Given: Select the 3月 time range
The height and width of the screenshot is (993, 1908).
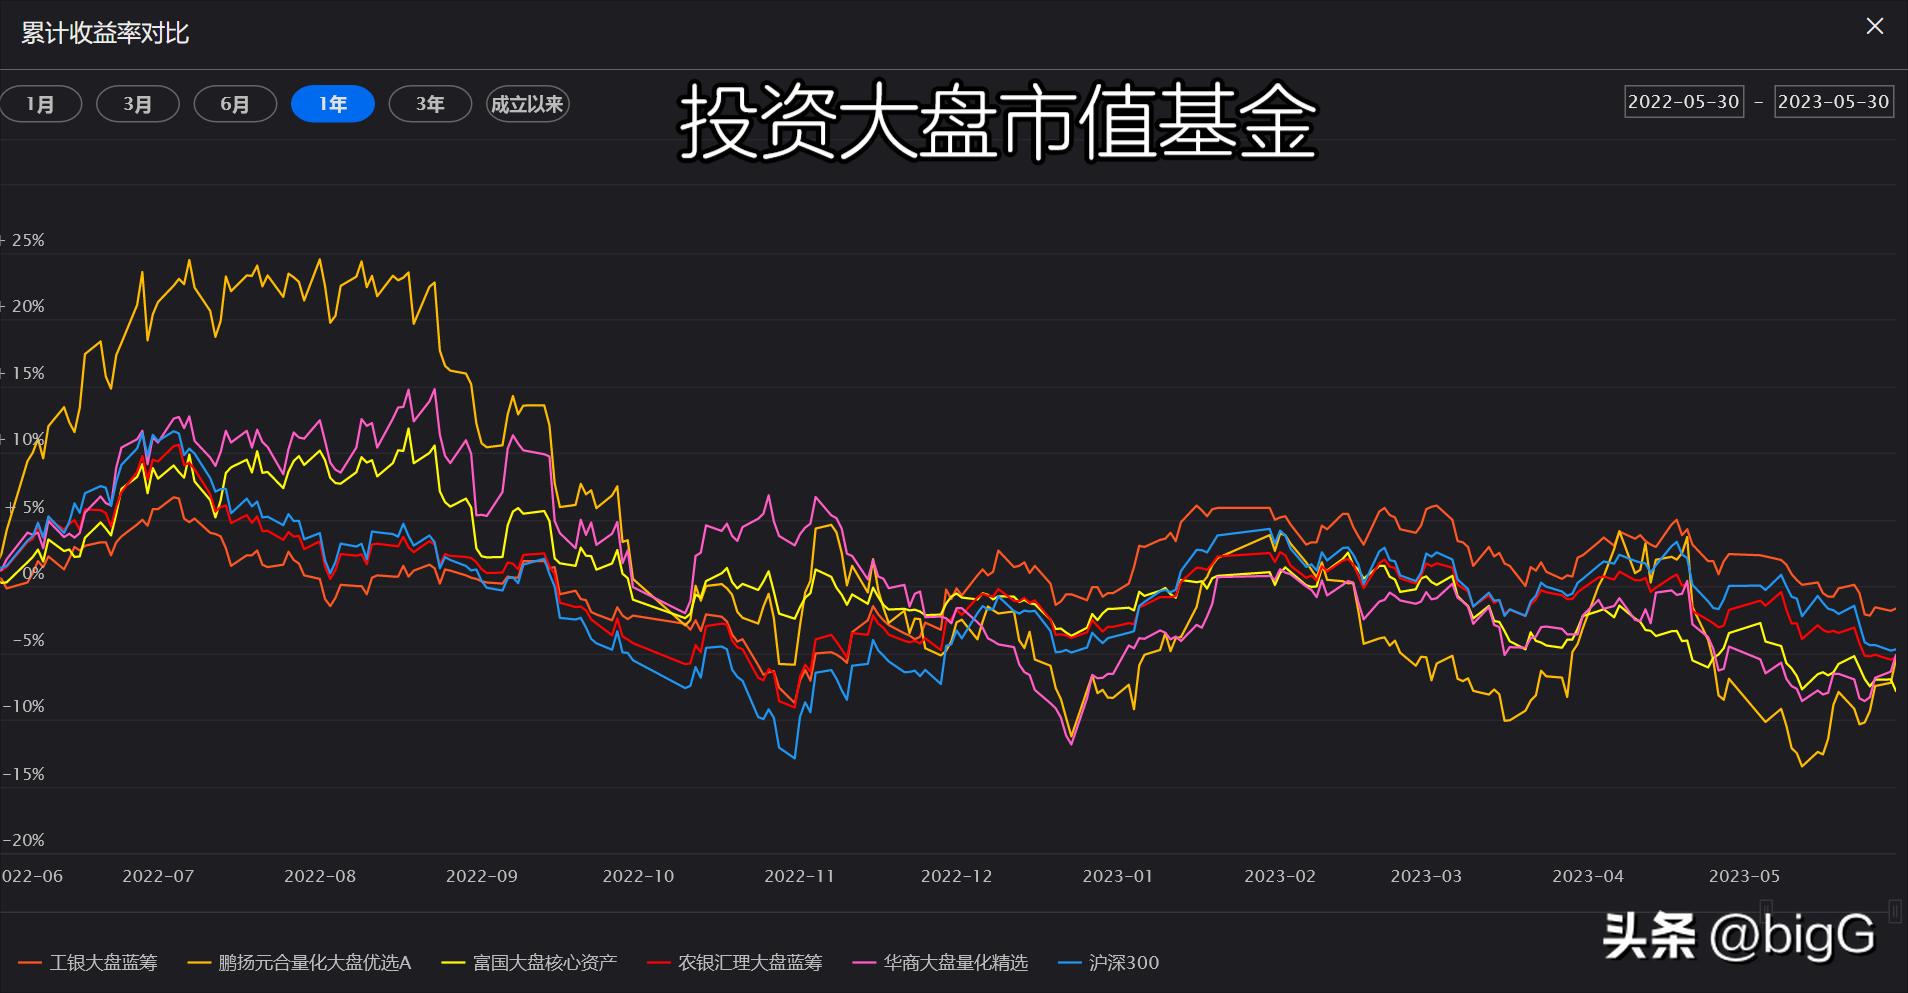Looking at the screenshot, I should click(138, 103).
